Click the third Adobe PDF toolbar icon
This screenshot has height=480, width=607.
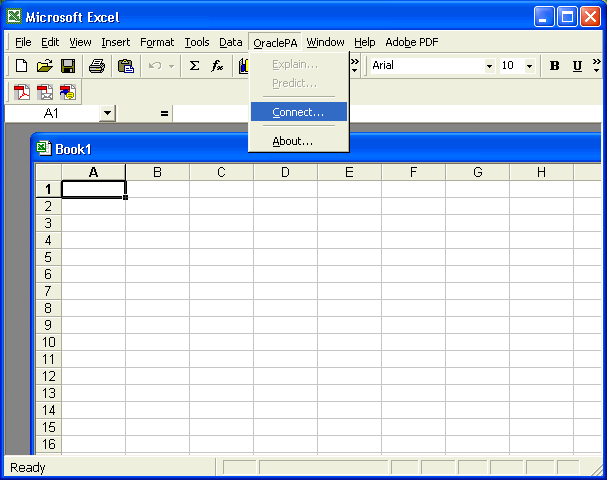tap(67, 92)
